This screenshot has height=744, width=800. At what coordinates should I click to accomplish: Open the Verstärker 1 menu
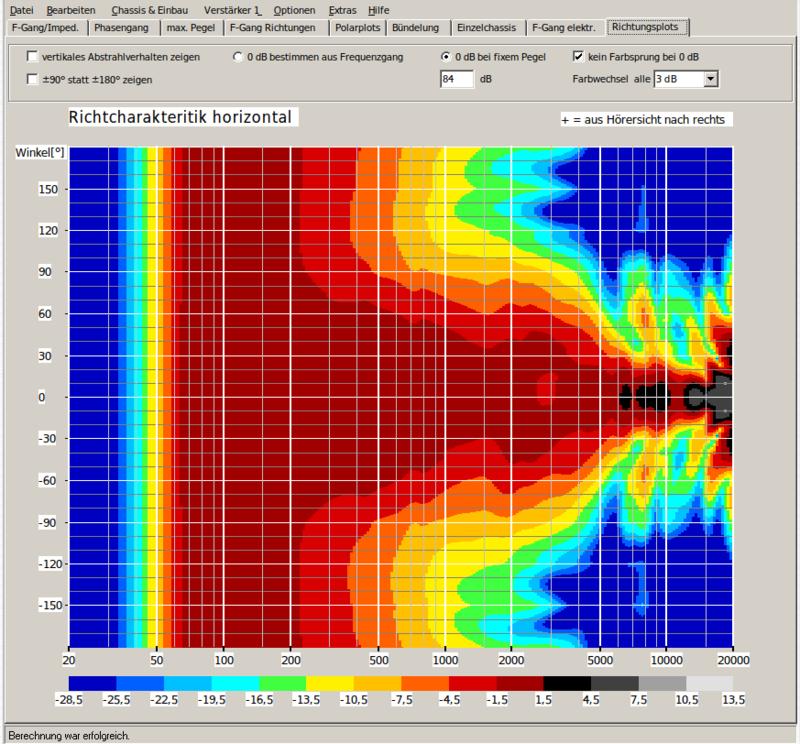pyautogui.click(x=232, y=9)
